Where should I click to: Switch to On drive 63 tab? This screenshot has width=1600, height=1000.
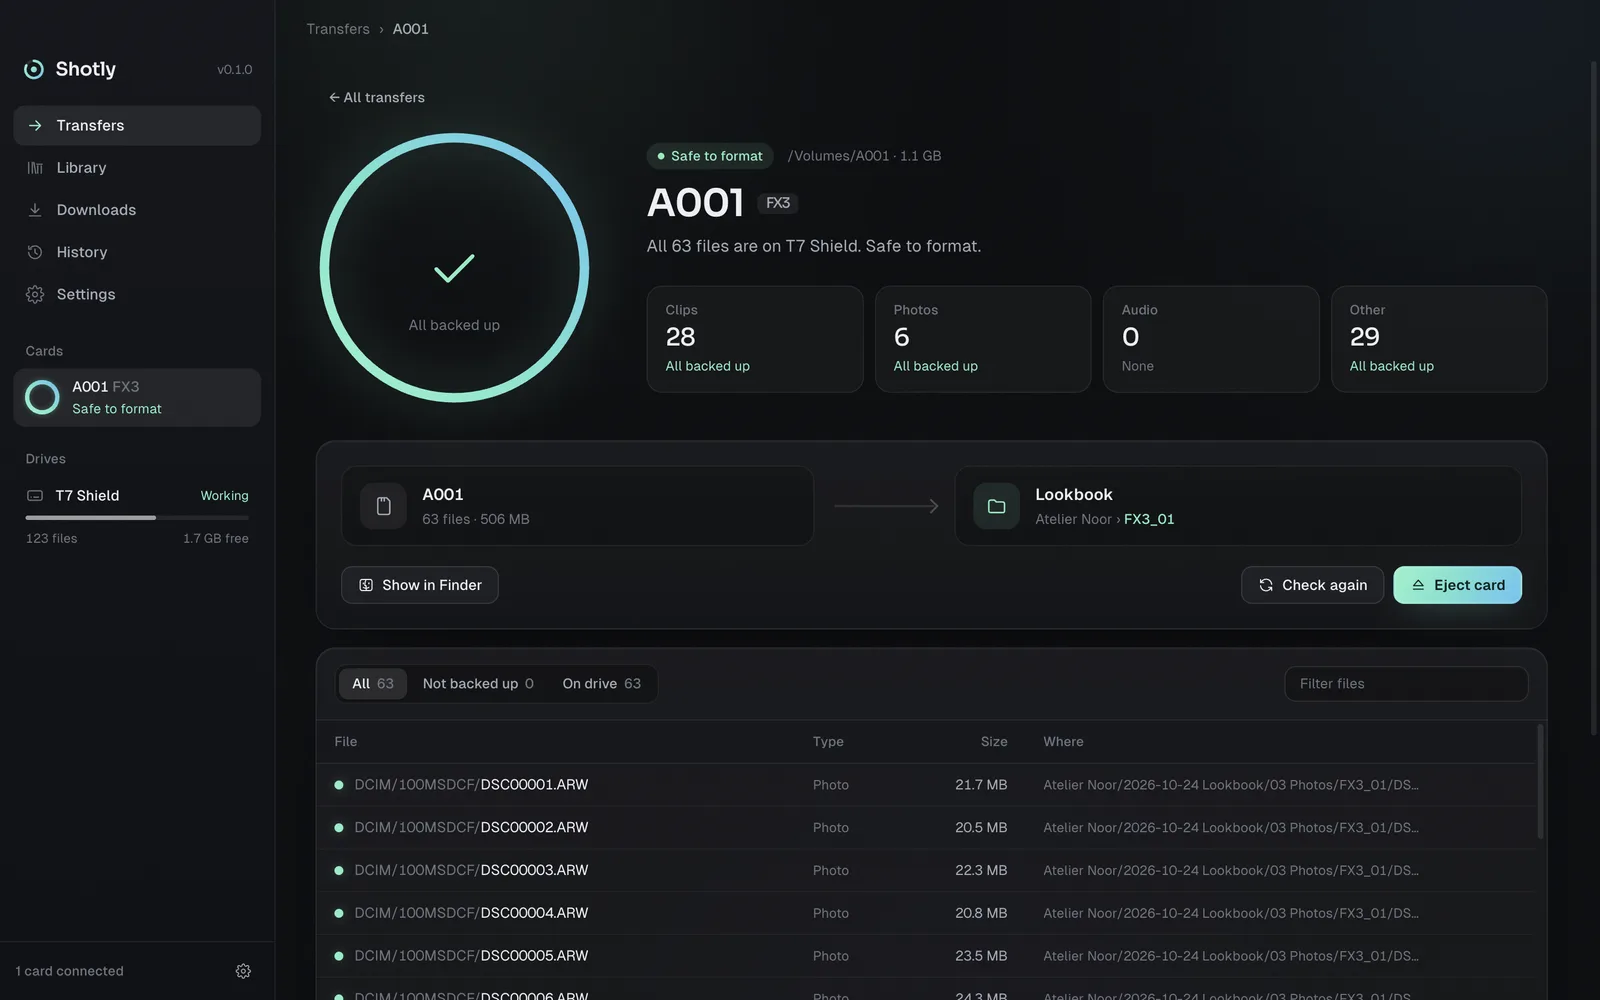602,684
